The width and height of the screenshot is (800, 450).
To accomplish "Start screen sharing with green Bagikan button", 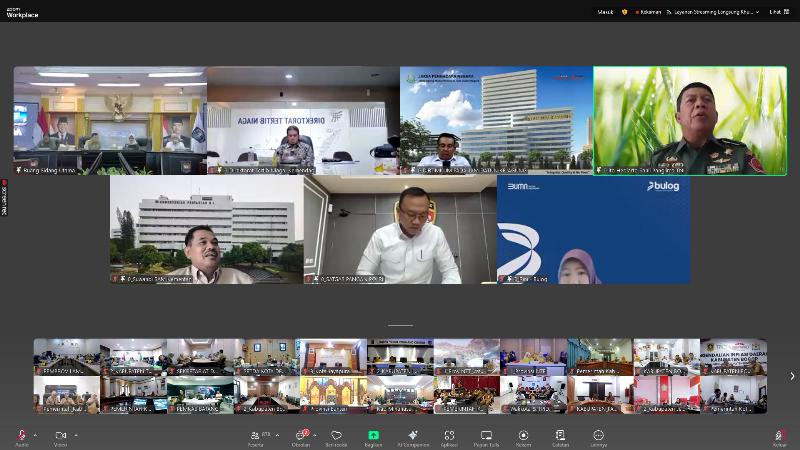I will (373, 436).
